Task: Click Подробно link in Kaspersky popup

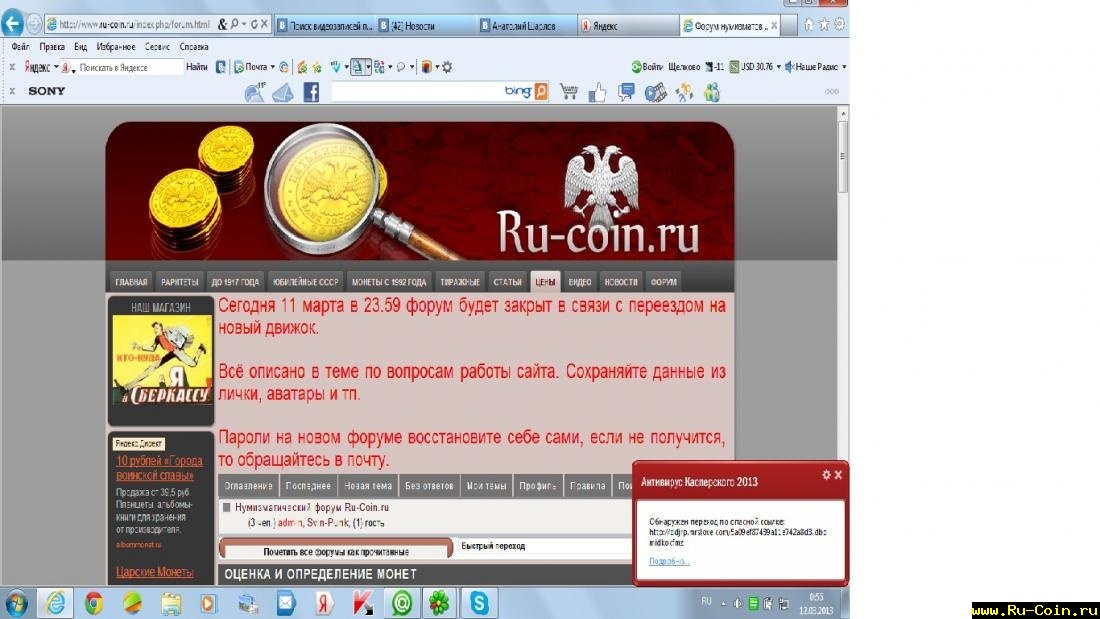Action: click(x=669, y=561)
